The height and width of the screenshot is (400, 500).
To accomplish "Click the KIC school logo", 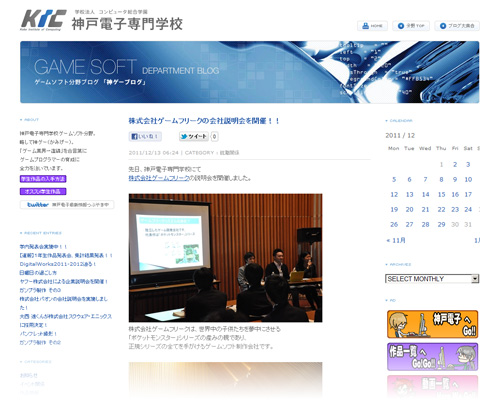I will point(43,20).
